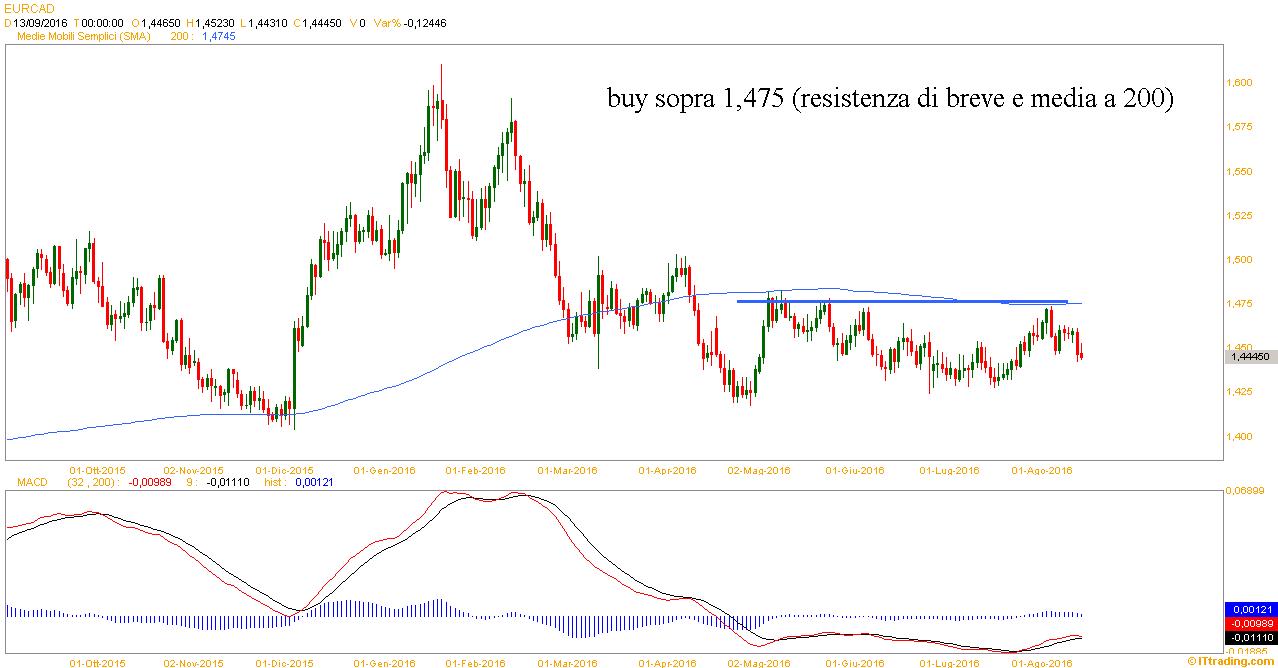Click the current price tag 1,44450
Viewport: 1278px width, 668px height.
(1250, 356)
